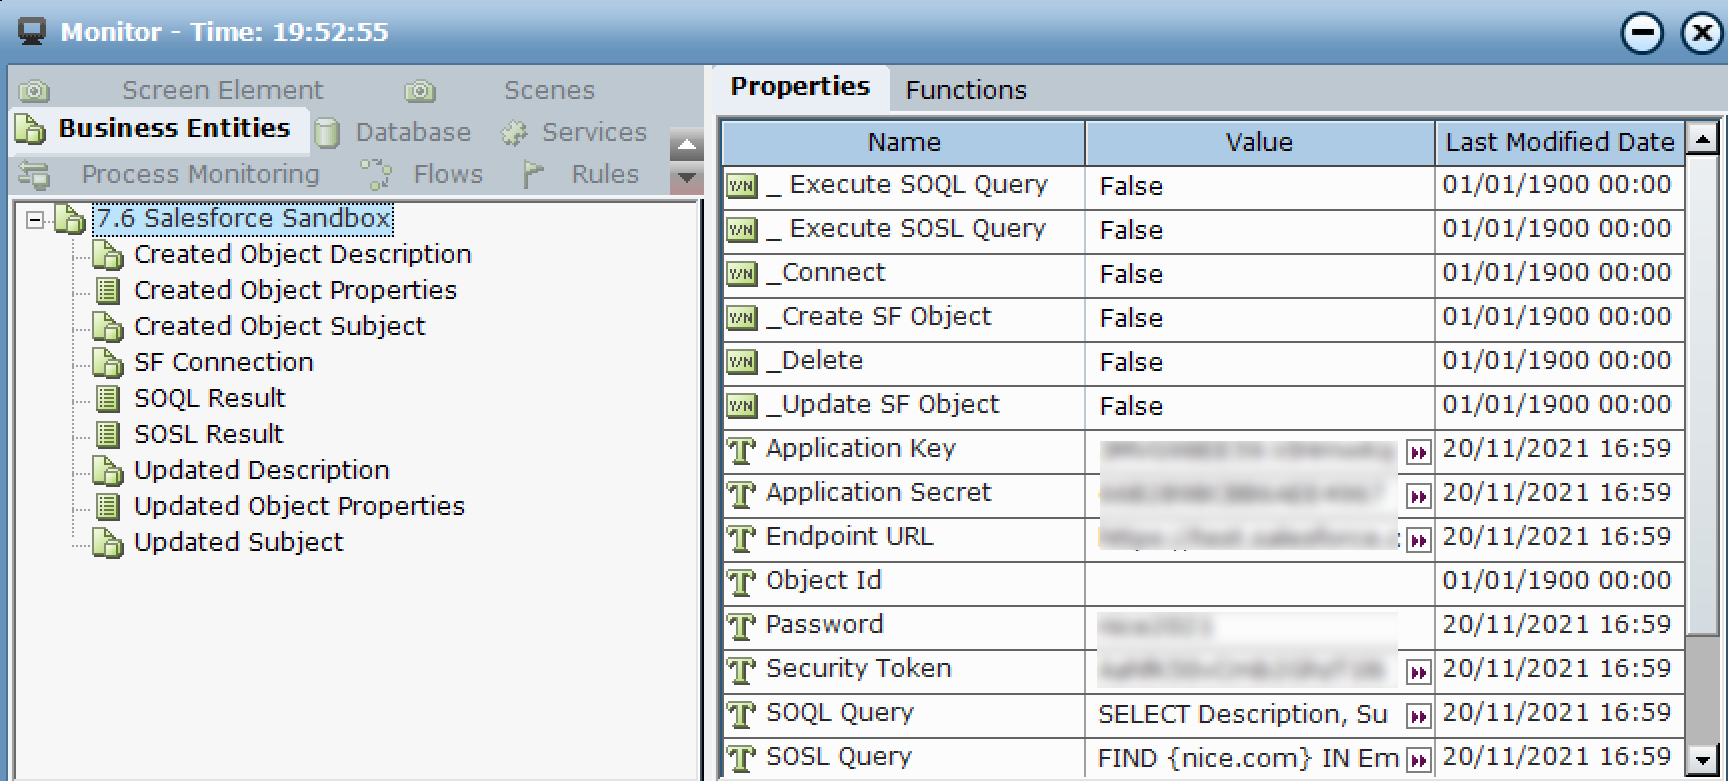Viewport: 1728px width, 781px height.
Task: Switch to the Scenes tab
Action: point(500,90)
